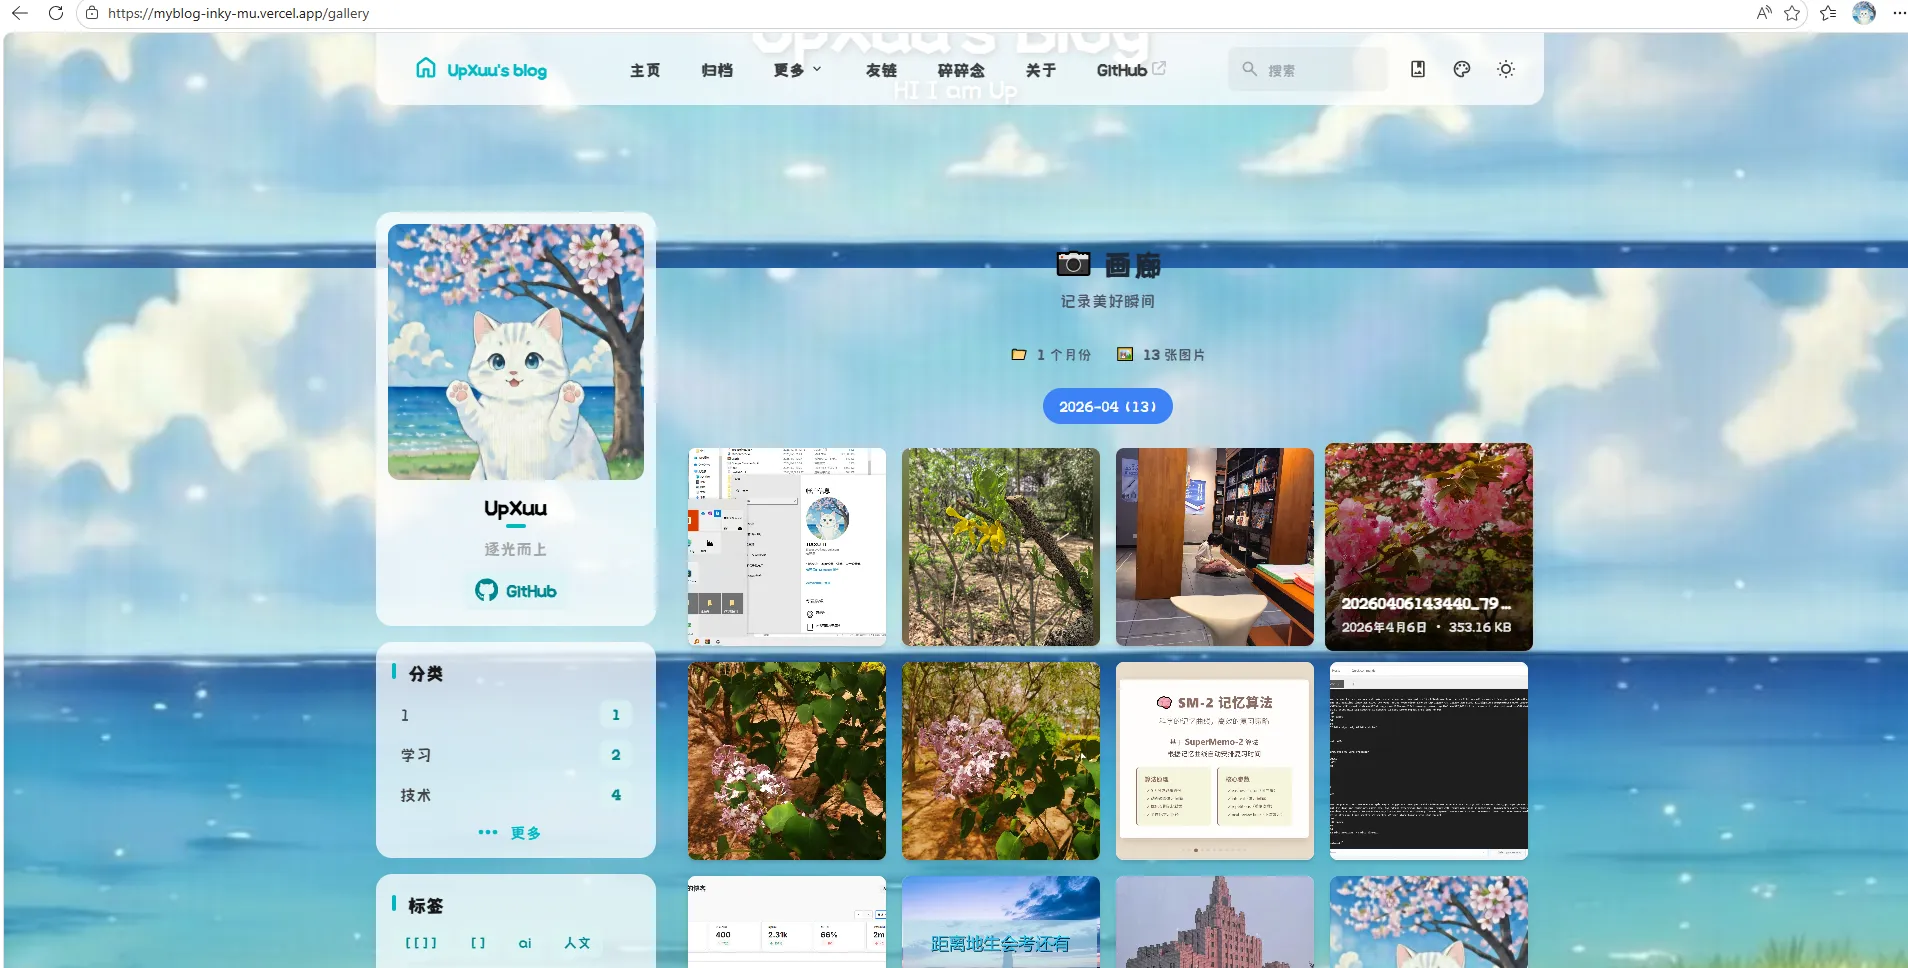Open the pink blossoms photo 20260406143440_79
This screenshot has width=1908, height=968.
1429,547
